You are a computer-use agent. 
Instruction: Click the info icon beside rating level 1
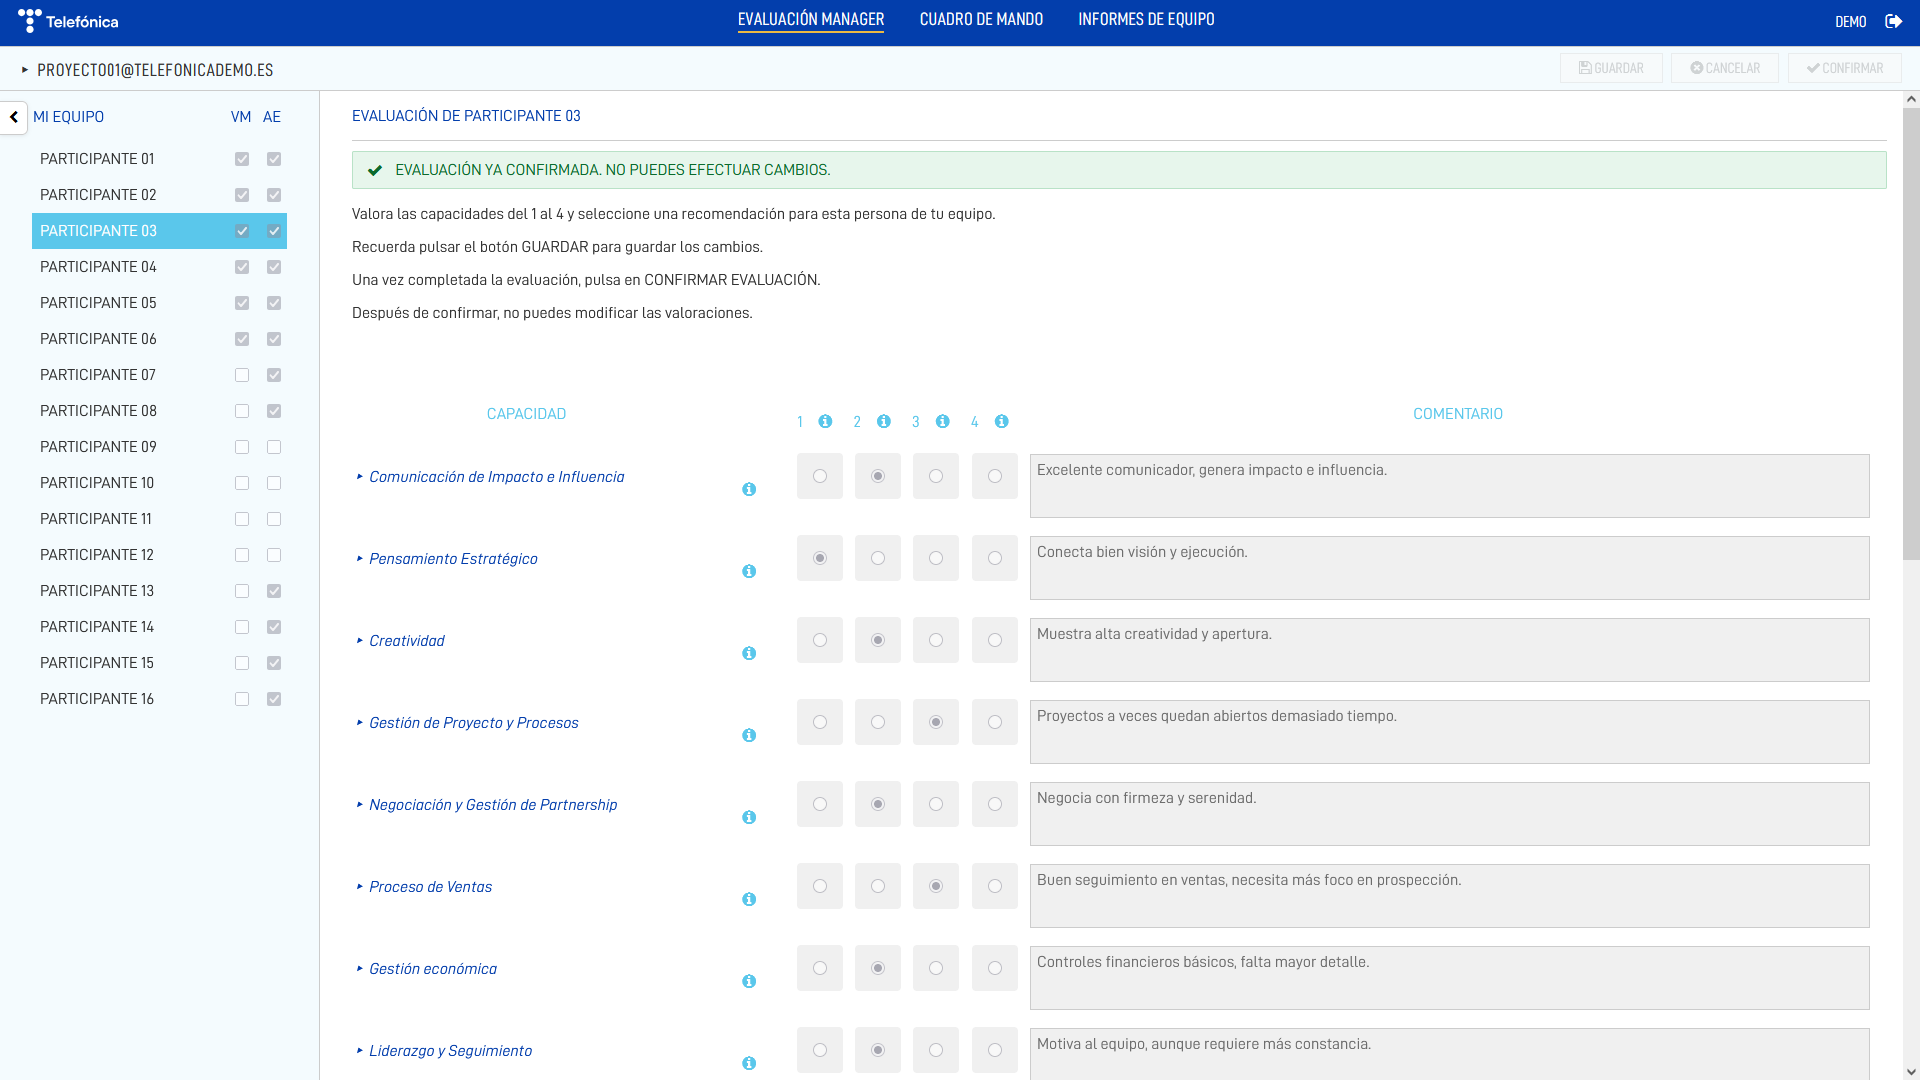click(x=824, y=421)
